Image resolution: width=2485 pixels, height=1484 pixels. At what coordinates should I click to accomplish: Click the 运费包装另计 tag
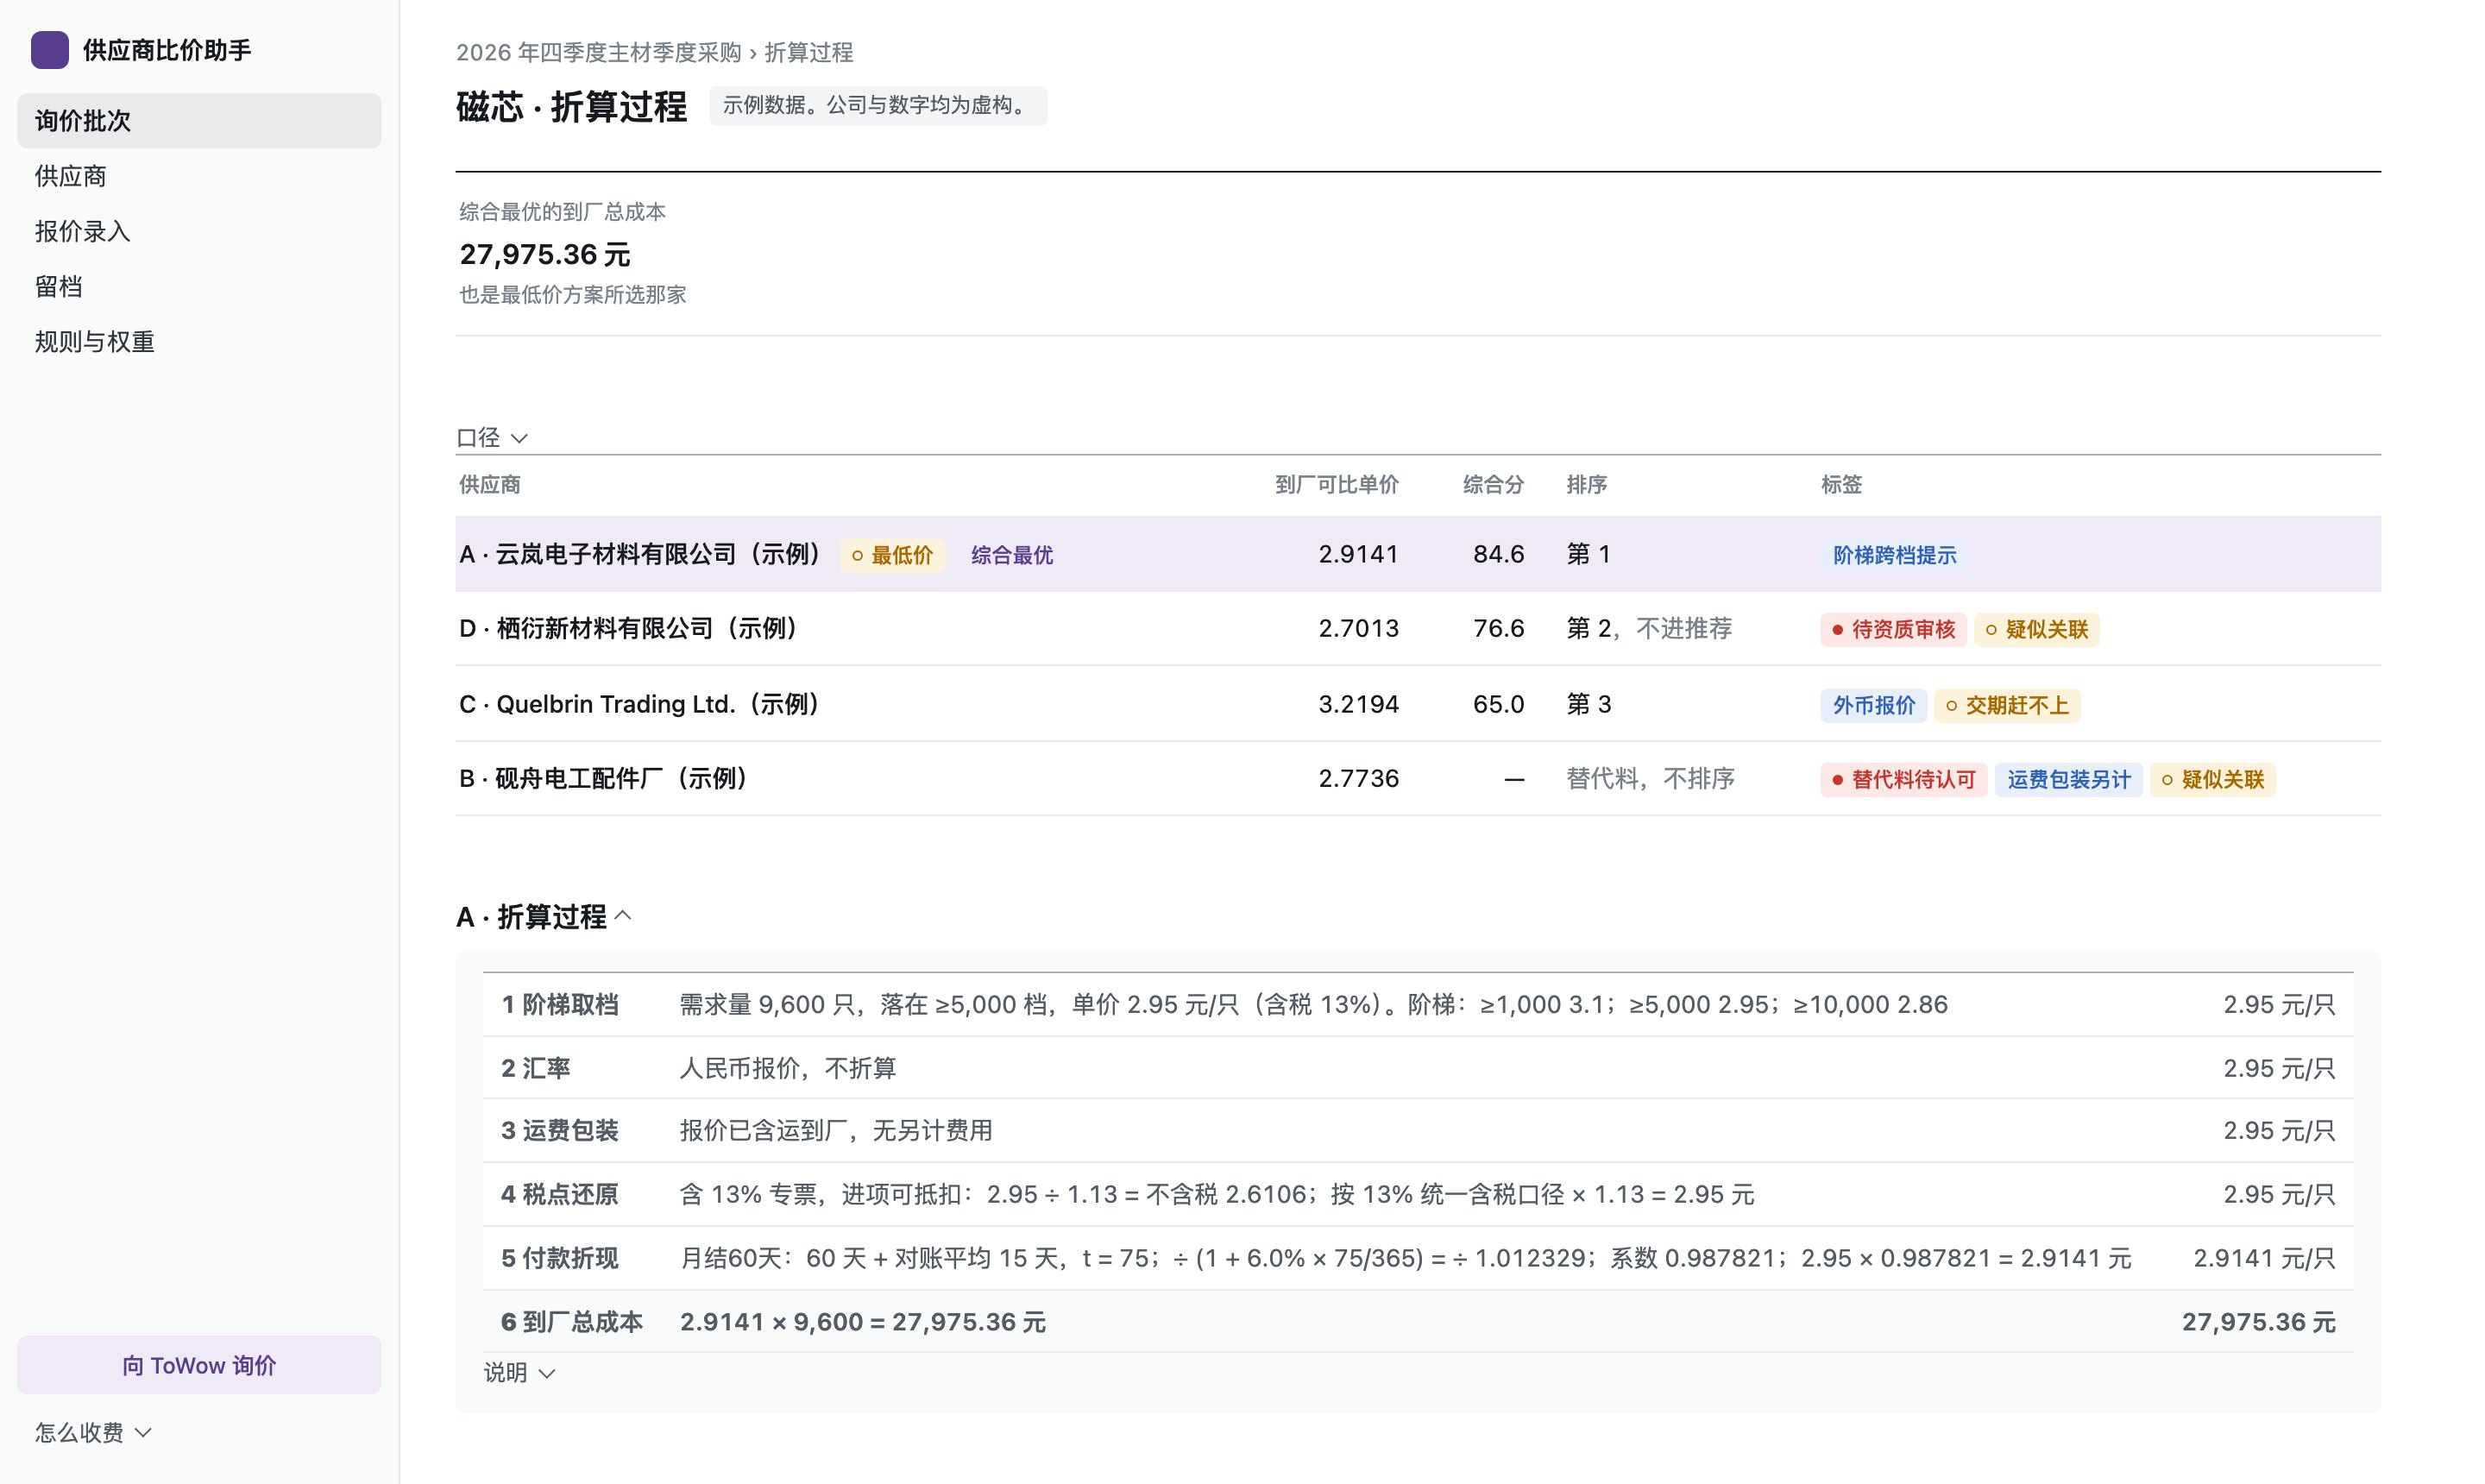pos(2068,779)
